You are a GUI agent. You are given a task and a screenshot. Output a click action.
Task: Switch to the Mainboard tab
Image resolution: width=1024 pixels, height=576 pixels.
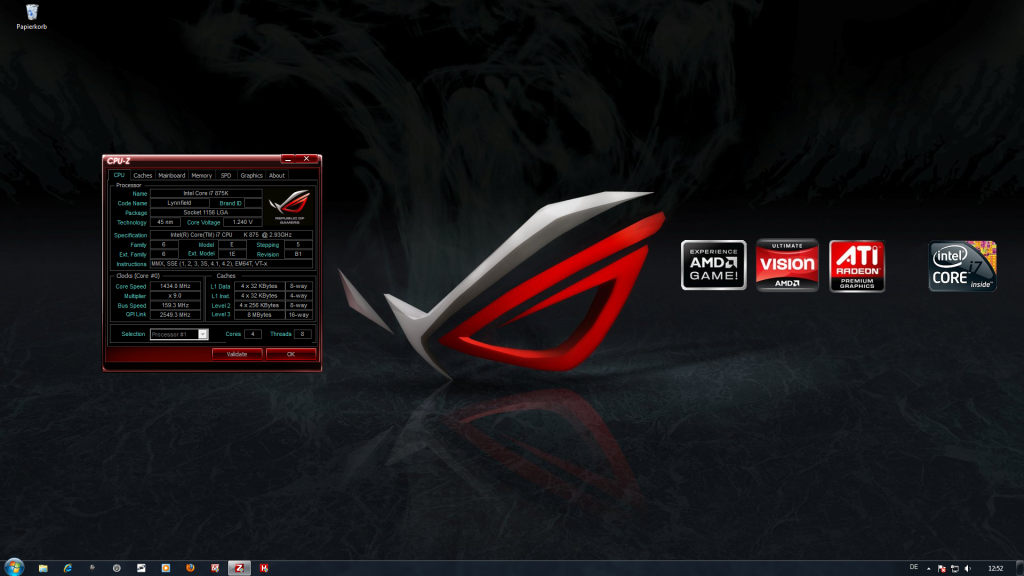coord(171,175)
